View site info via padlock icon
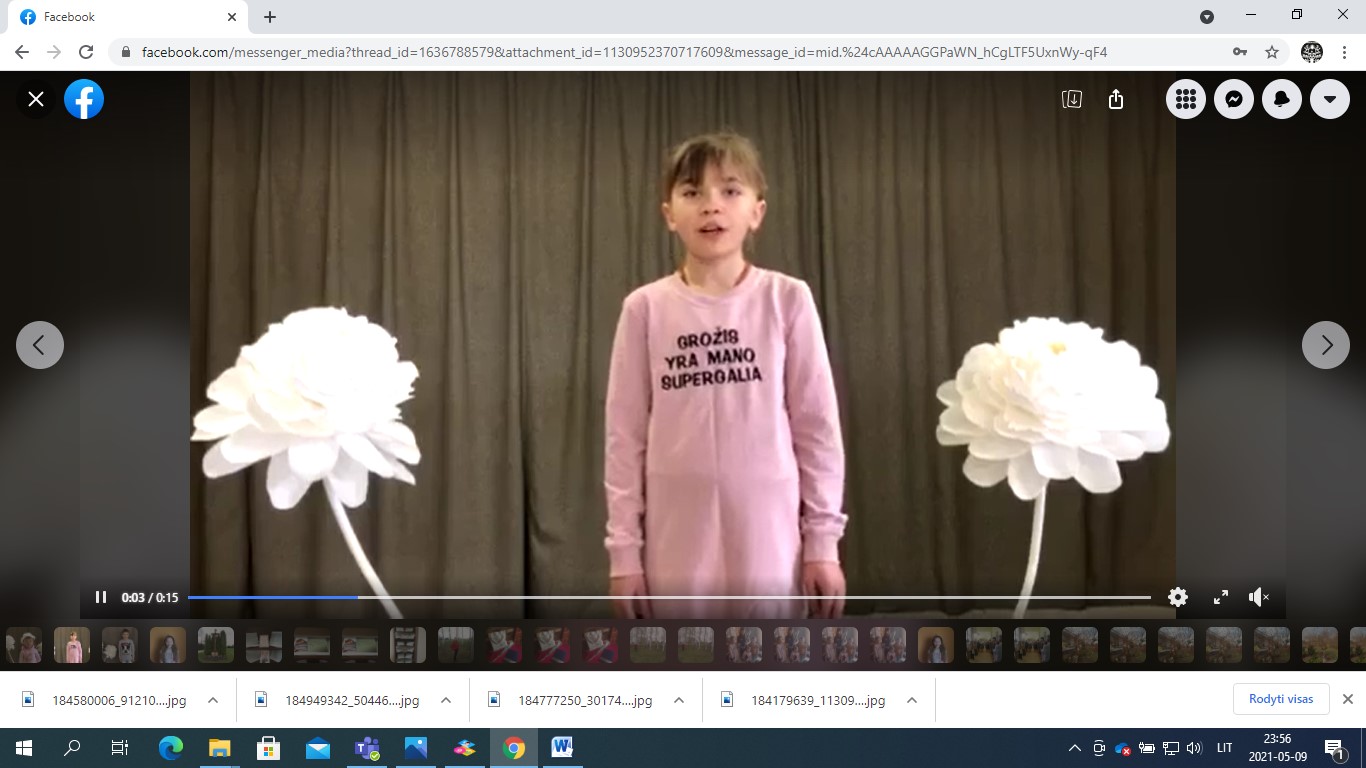The width and height of the screenshot is (1366, 768). tap(126, 52)
